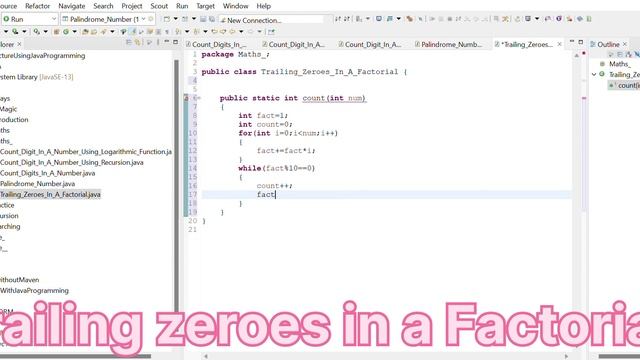640x360 pixels.
Task: Click launch configuration gear settings icon
Action: click(x=151, y=19)
